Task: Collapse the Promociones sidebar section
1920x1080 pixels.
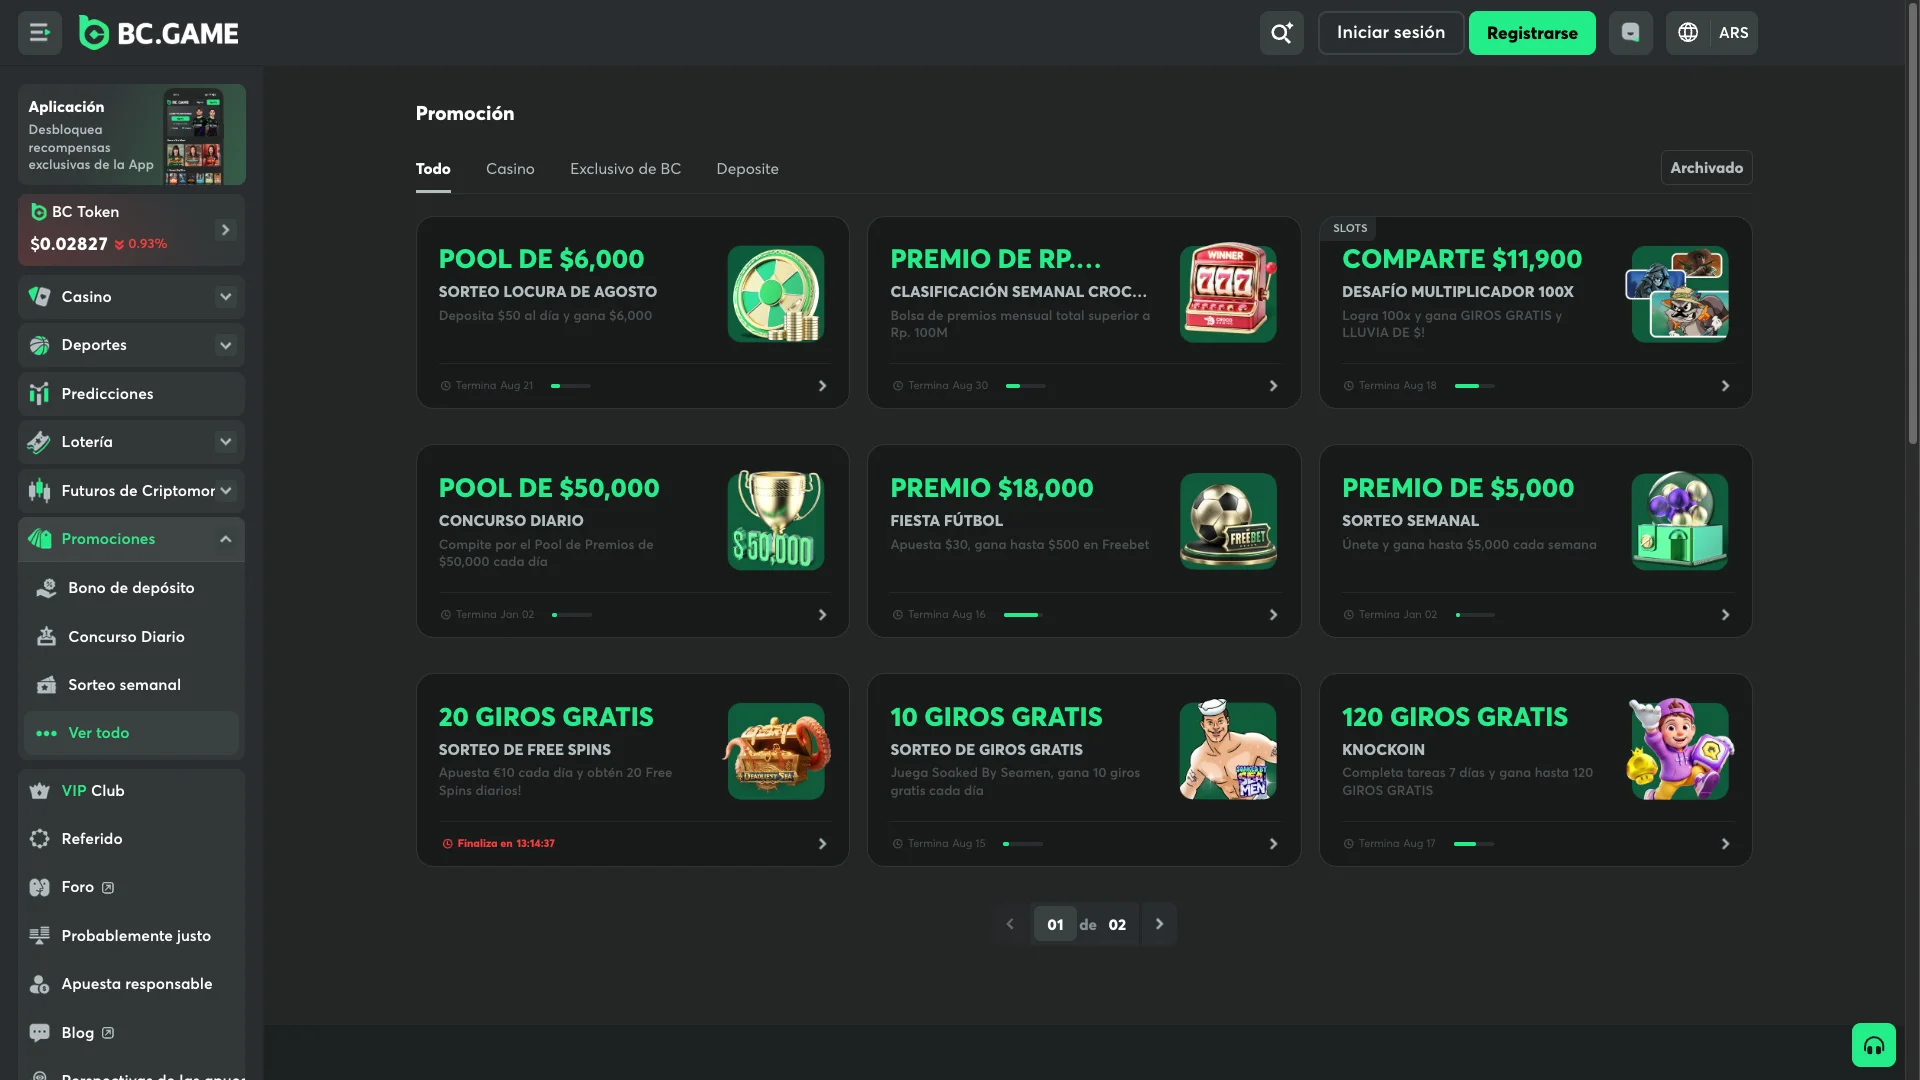Action: (225, 539)
